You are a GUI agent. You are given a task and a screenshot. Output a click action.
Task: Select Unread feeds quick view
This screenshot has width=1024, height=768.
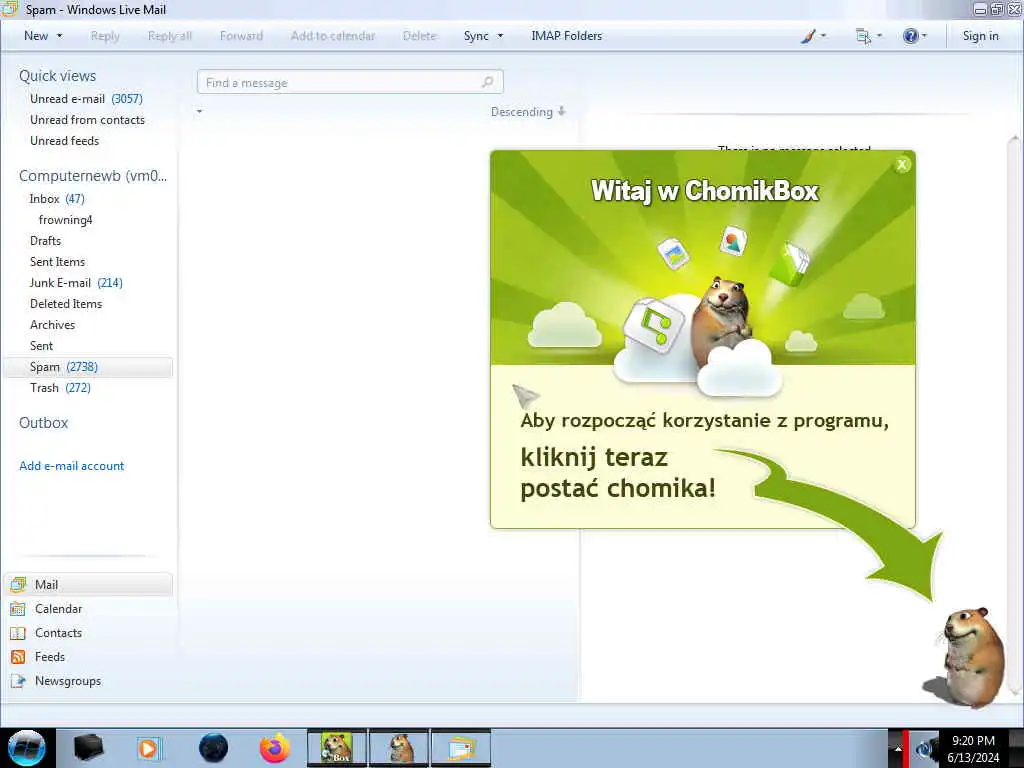click(64, 140)
